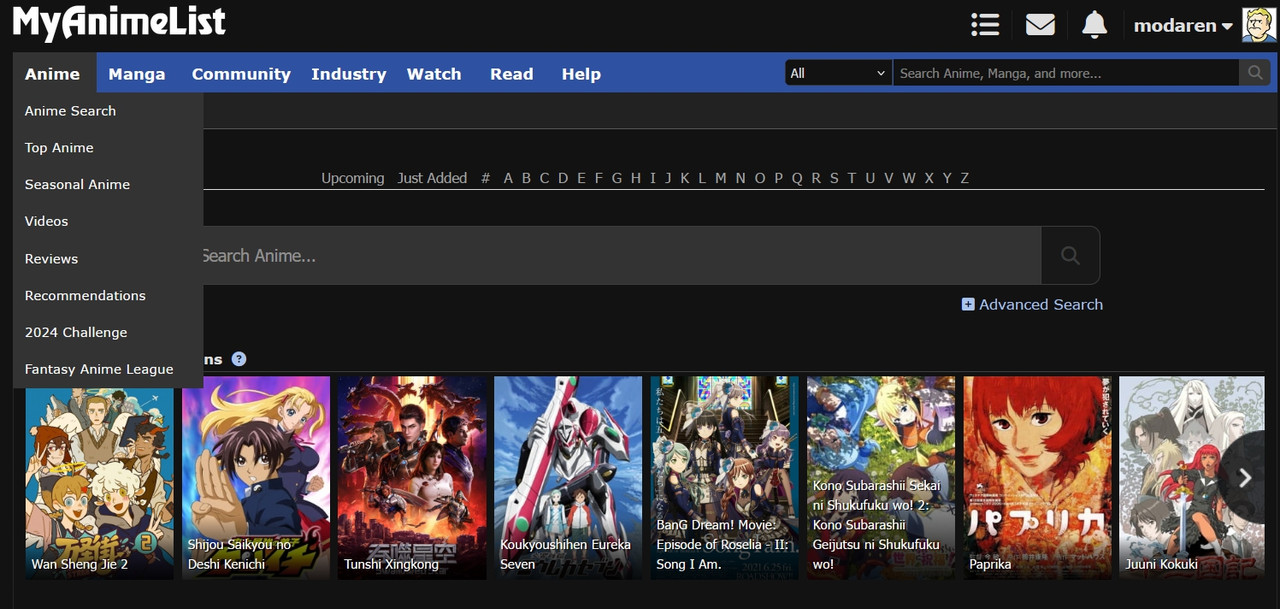Expand the modaren account dropdown
The image size is (1280, 609).
pyautogui.click(x=1183, y=26)
